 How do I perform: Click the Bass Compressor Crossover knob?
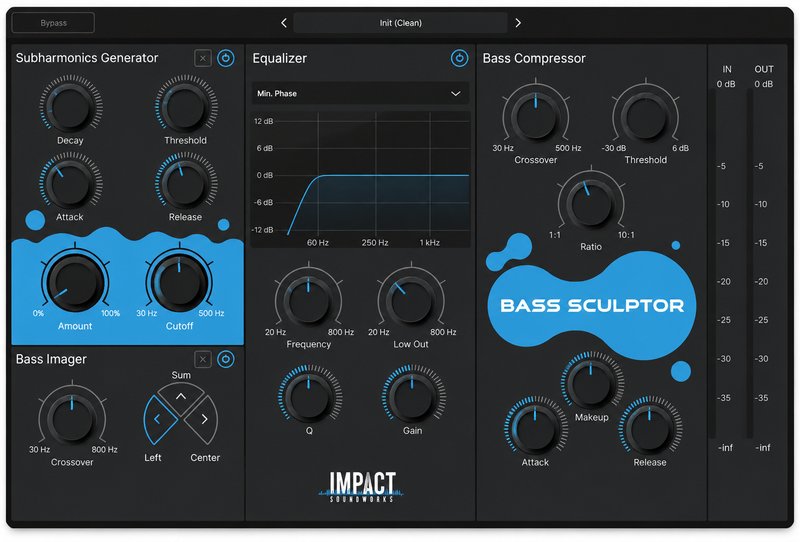tap(535, 116)
